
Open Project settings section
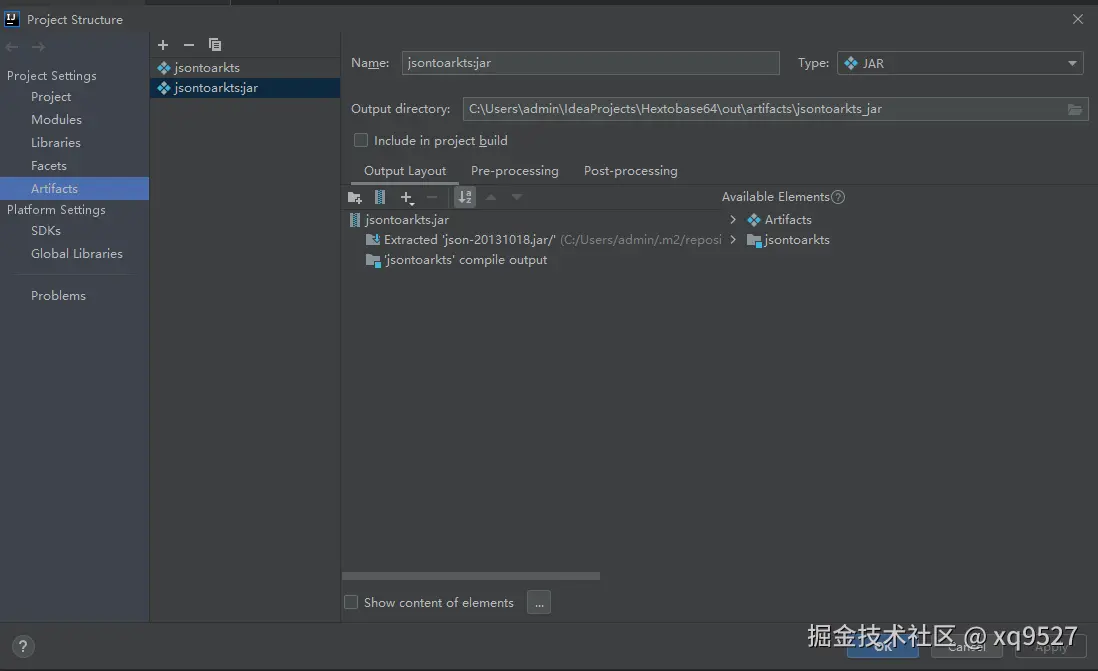51,97
